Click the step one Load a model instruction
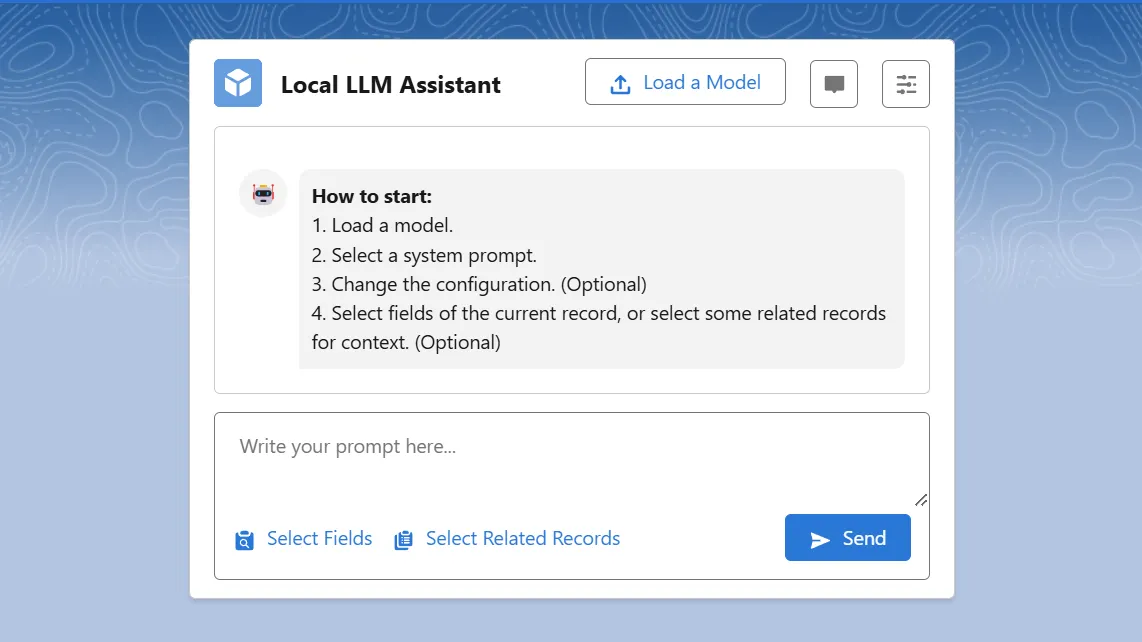 click(x=382, y=225)
